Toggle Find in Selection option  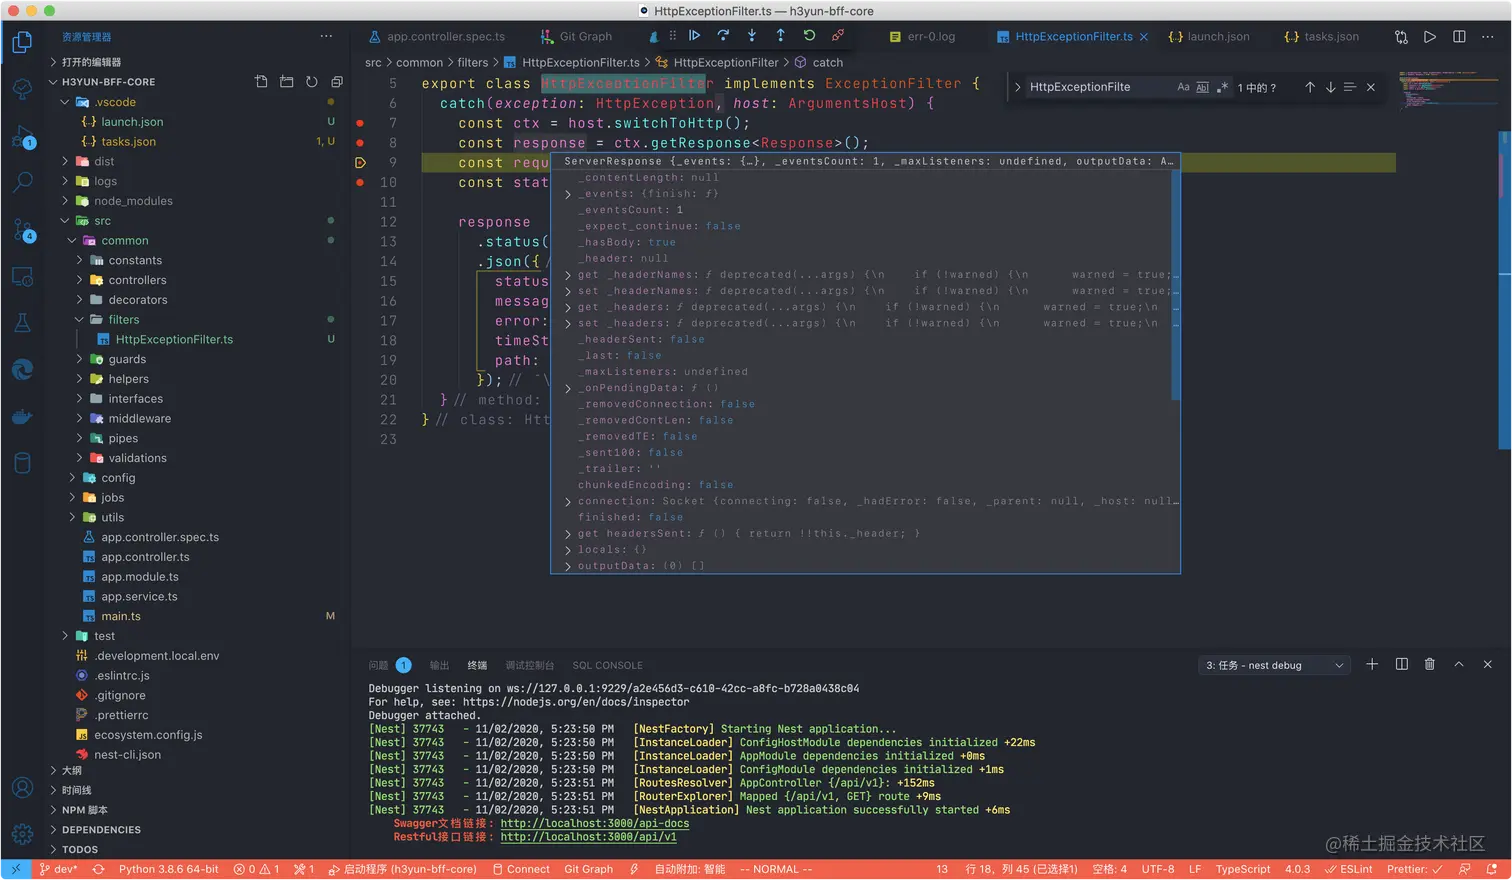1350,87
